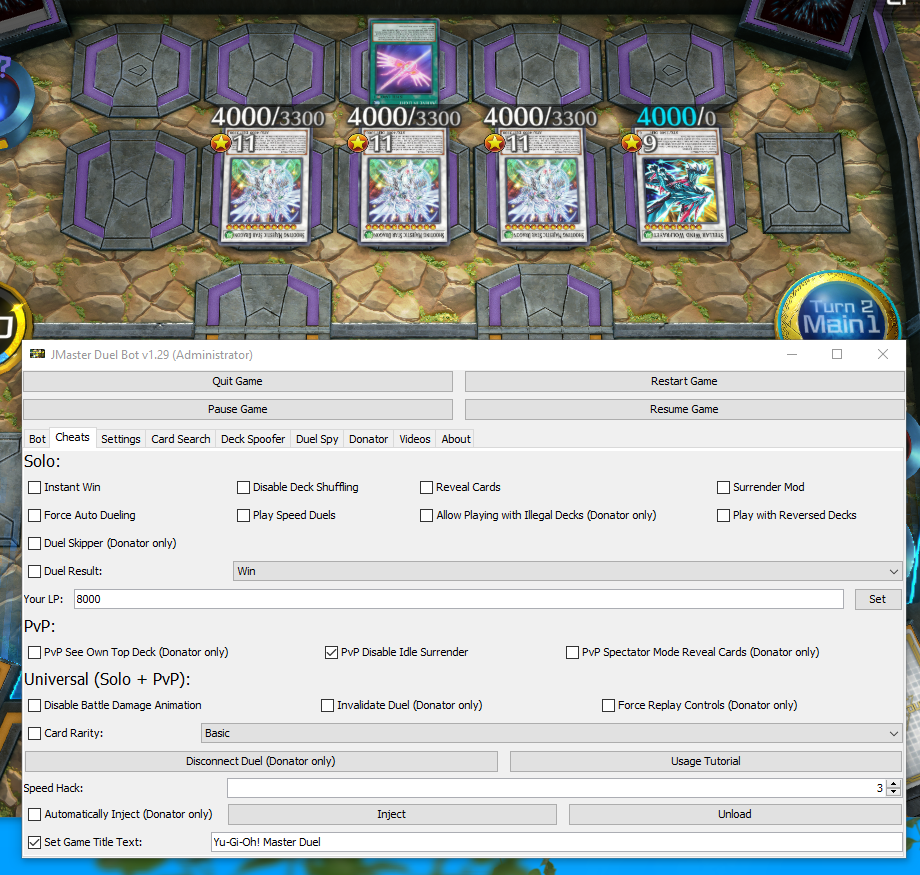Enable the Card Rarity checkbox

point(35,733)
